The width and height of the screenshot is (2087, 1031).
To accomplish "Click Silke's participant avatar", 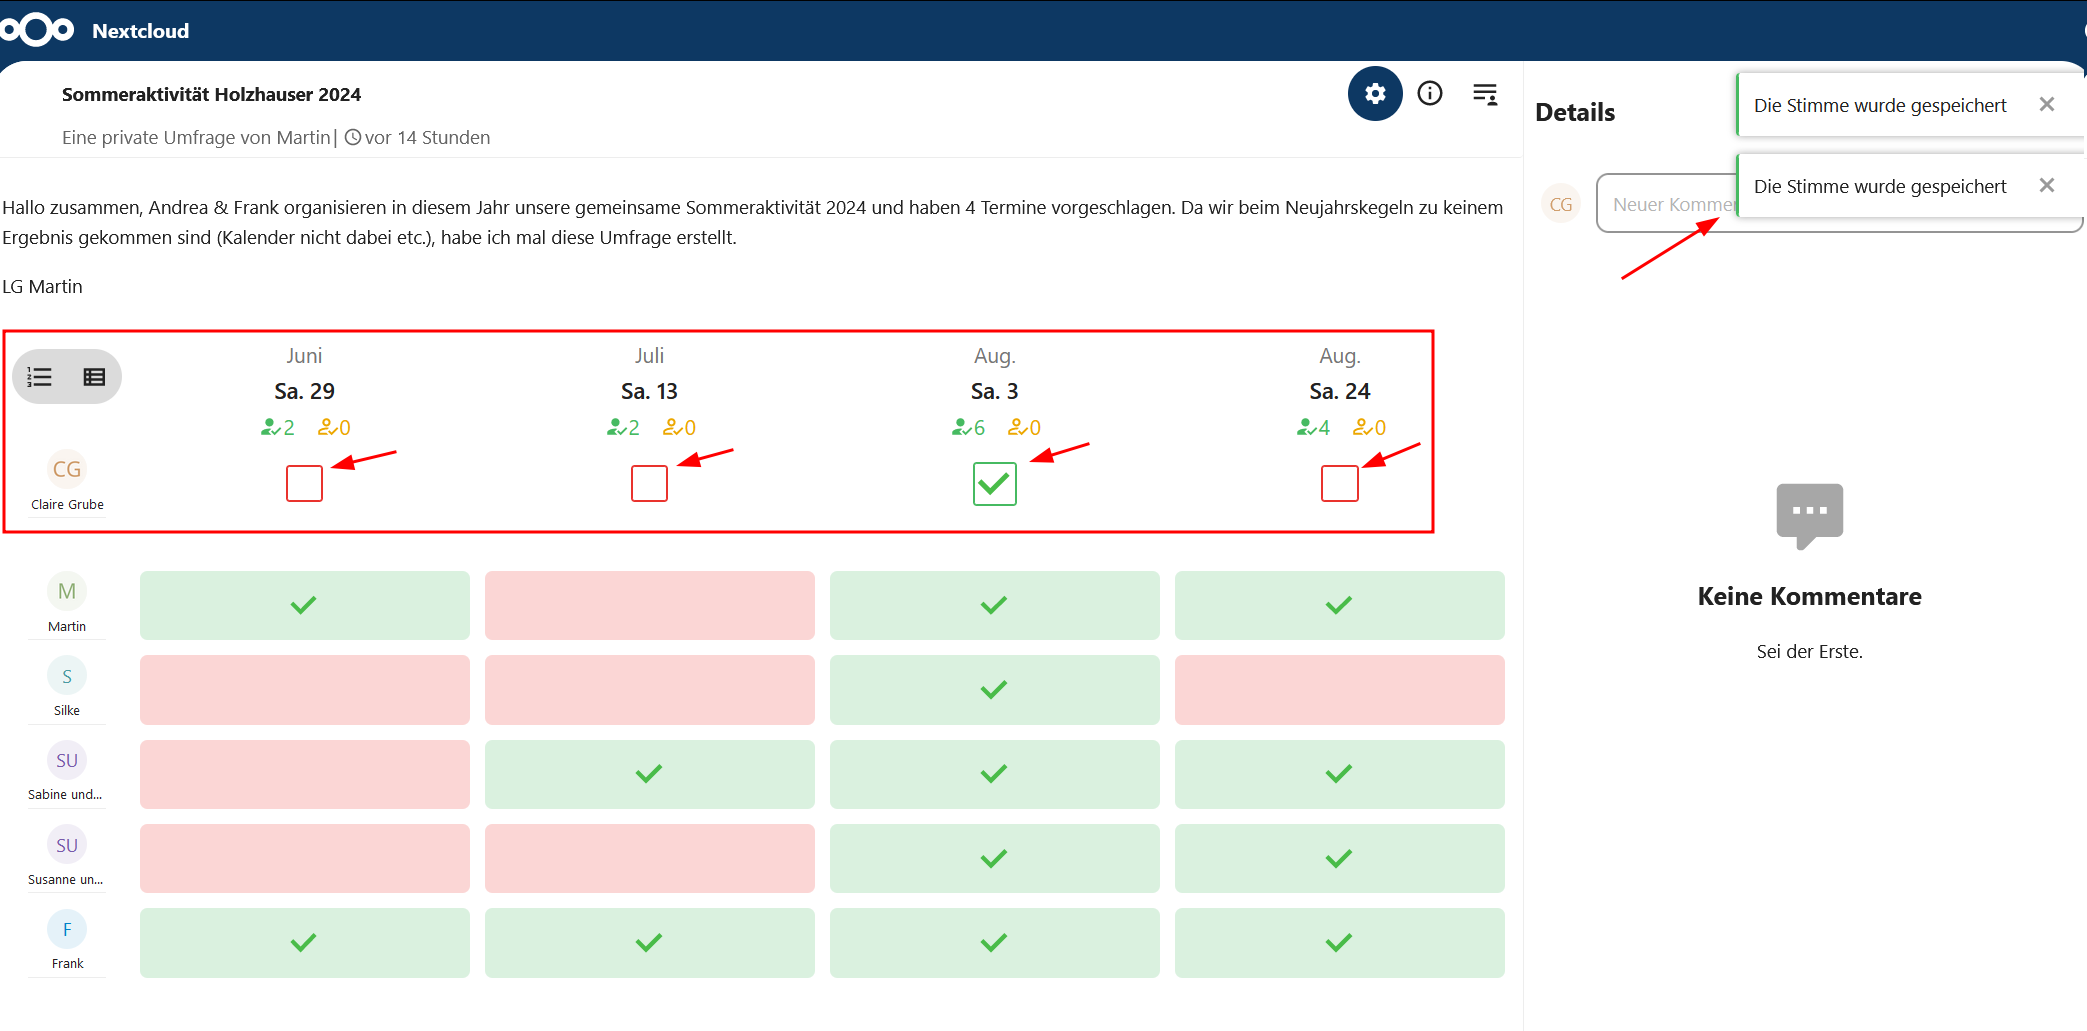I will click(67, 676).
